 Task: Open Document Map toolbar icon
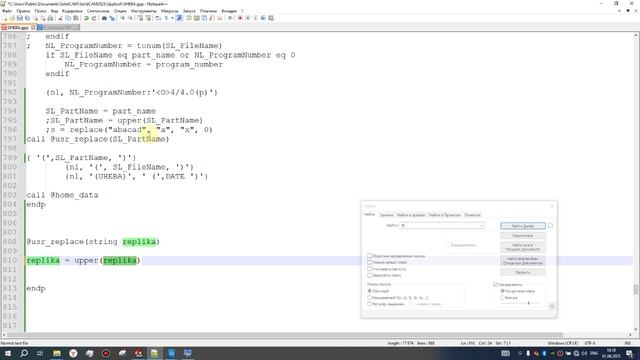click(196, 18)
